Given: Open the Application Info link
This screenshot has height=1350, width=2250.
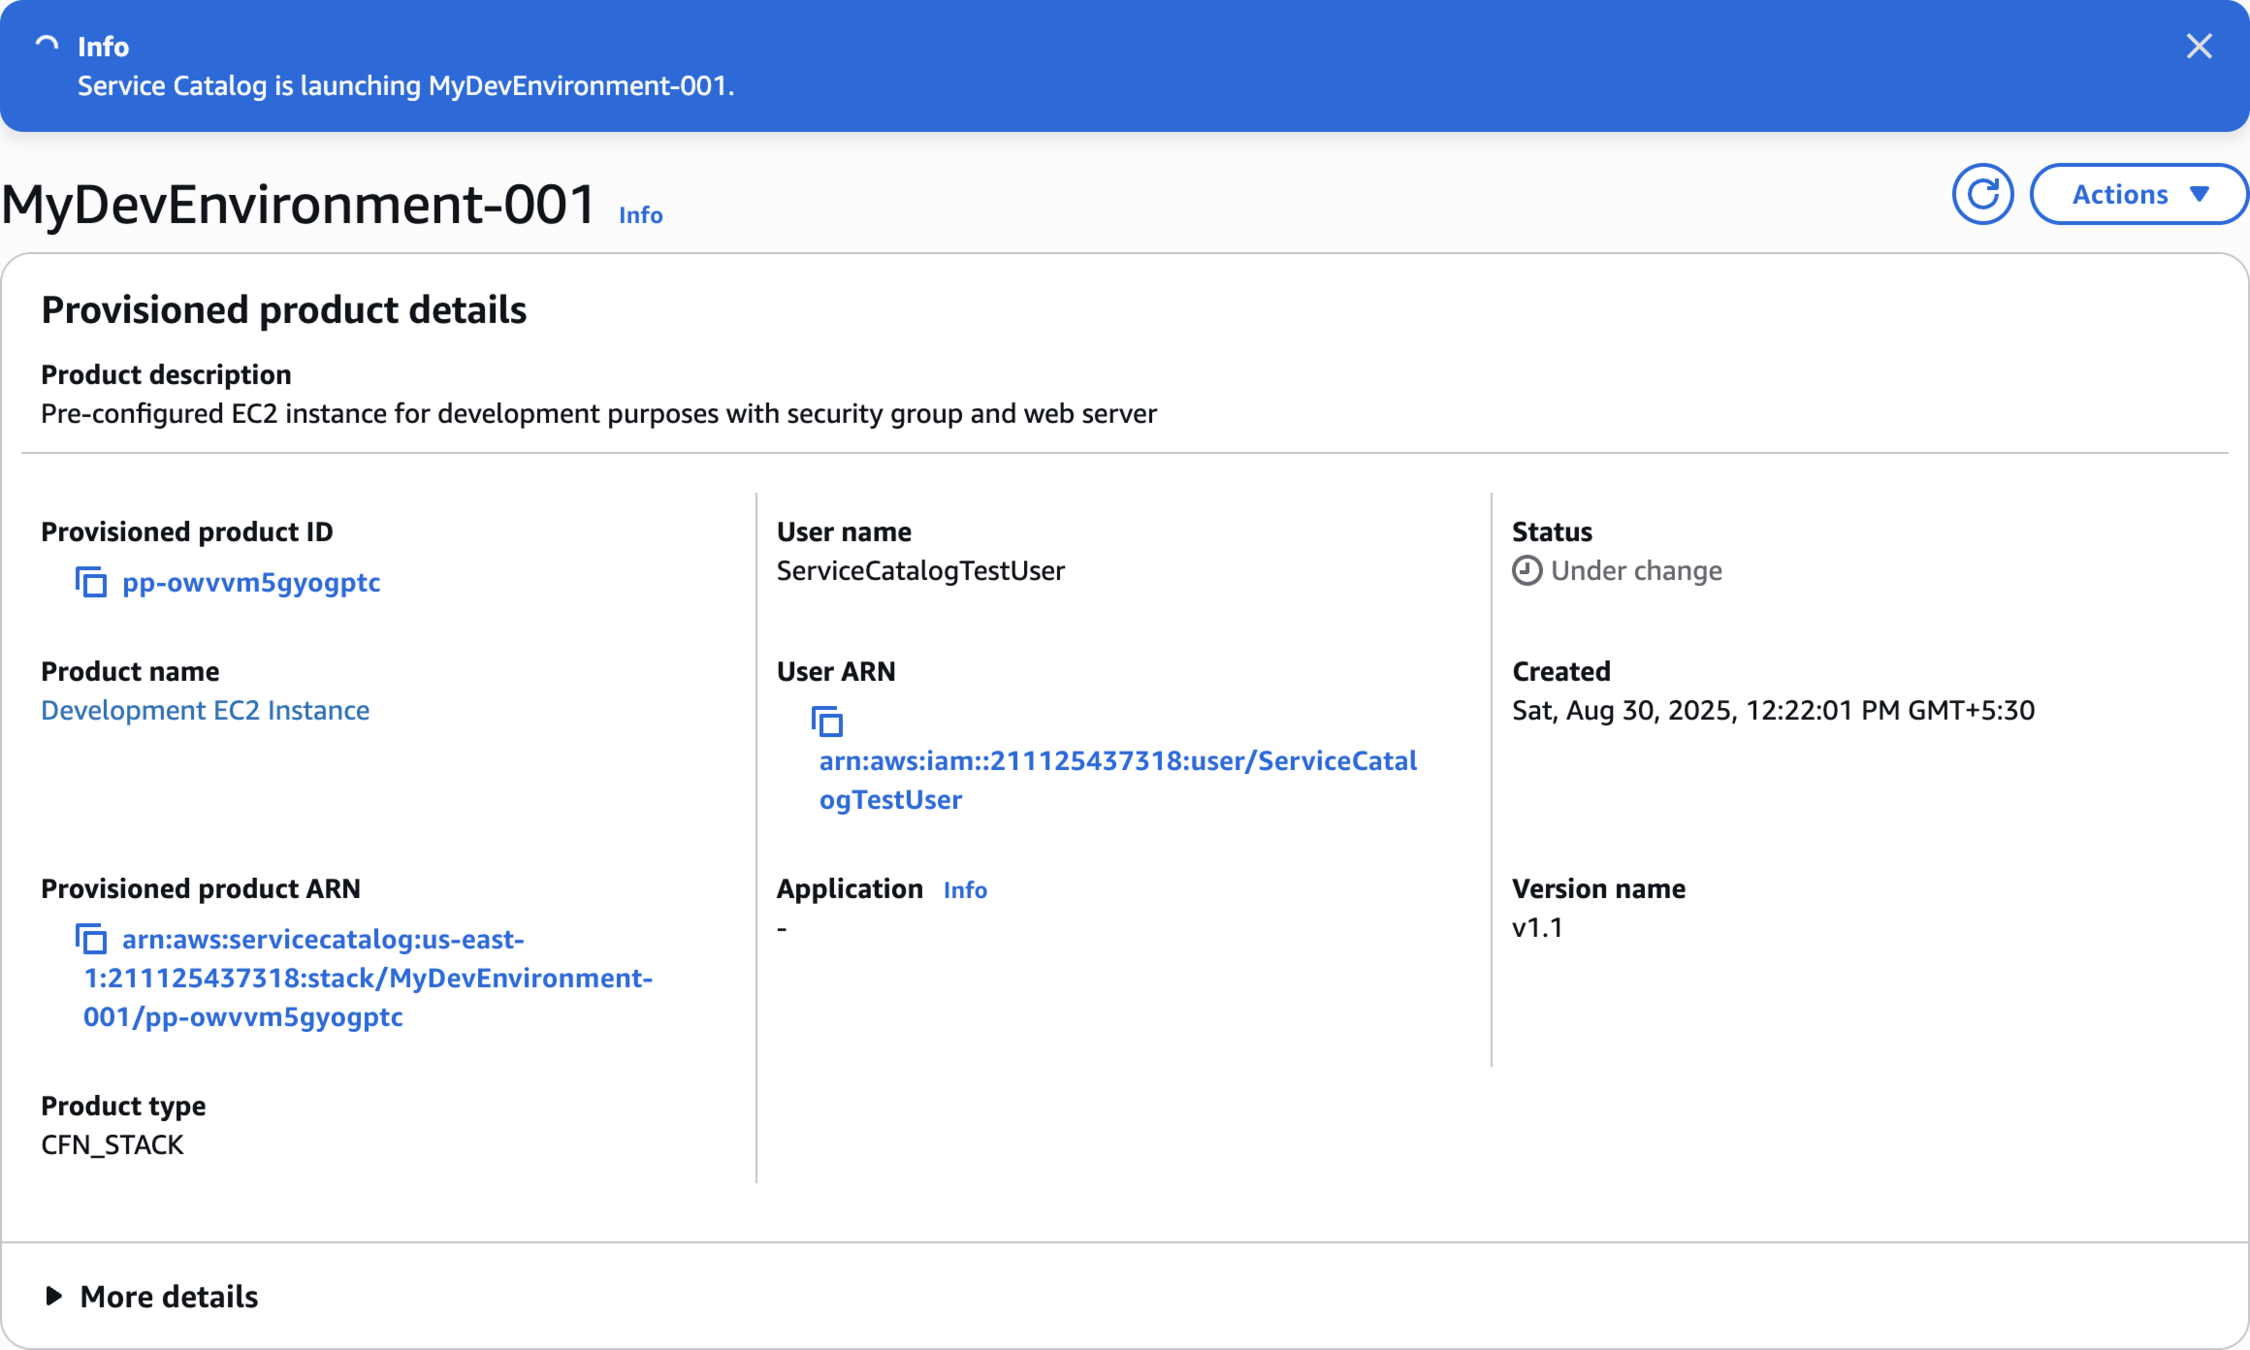Looking at the screenshot, I should click(964, 890).
